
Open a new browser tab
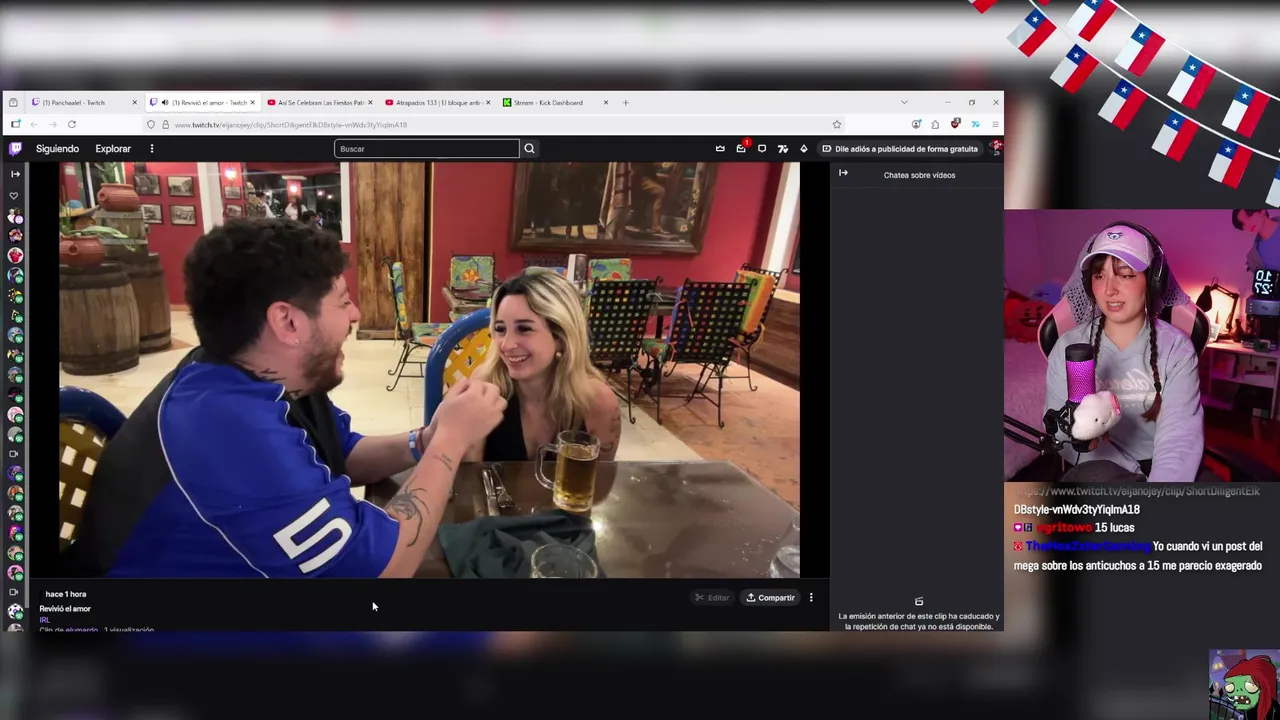[x=626, y=102]
